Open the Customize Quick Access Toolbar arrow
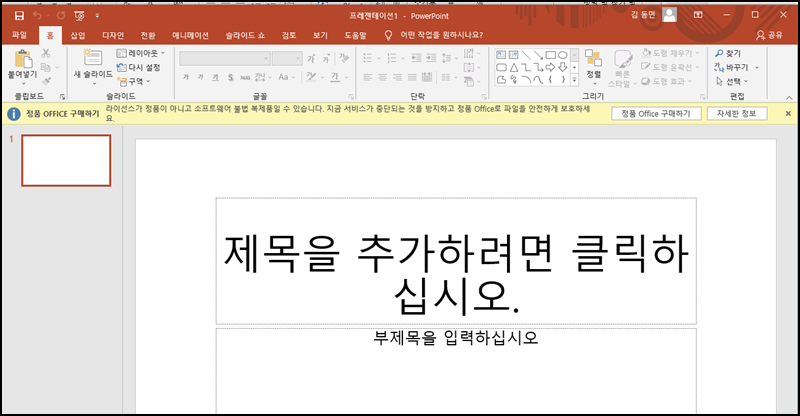 [97, 16]
